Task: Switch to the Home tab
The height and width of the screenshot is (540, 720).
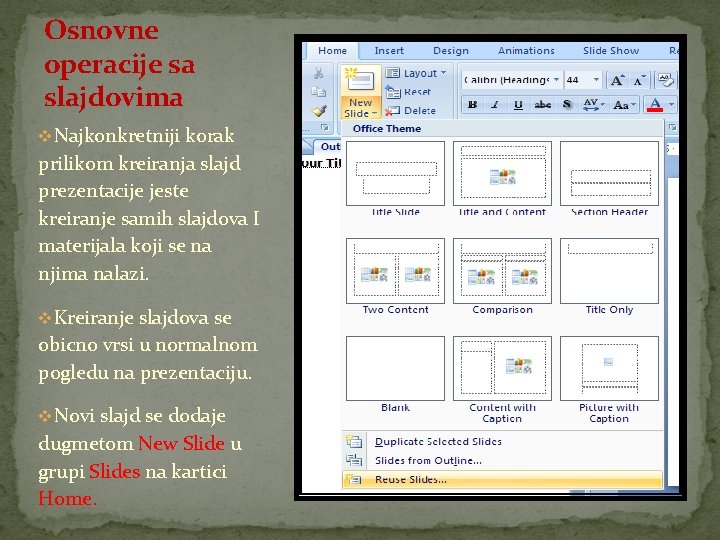Action: (332, 51)
